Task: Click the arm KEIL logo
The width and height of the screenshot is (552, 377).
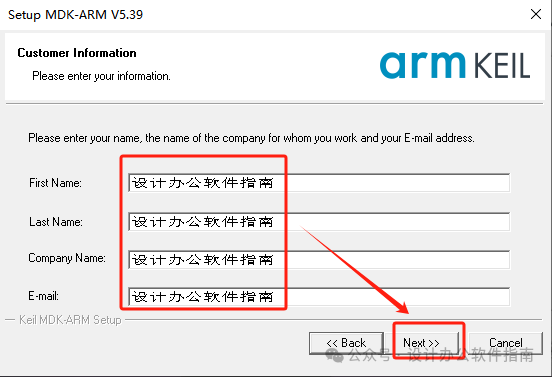Action: tap(455, 65)
